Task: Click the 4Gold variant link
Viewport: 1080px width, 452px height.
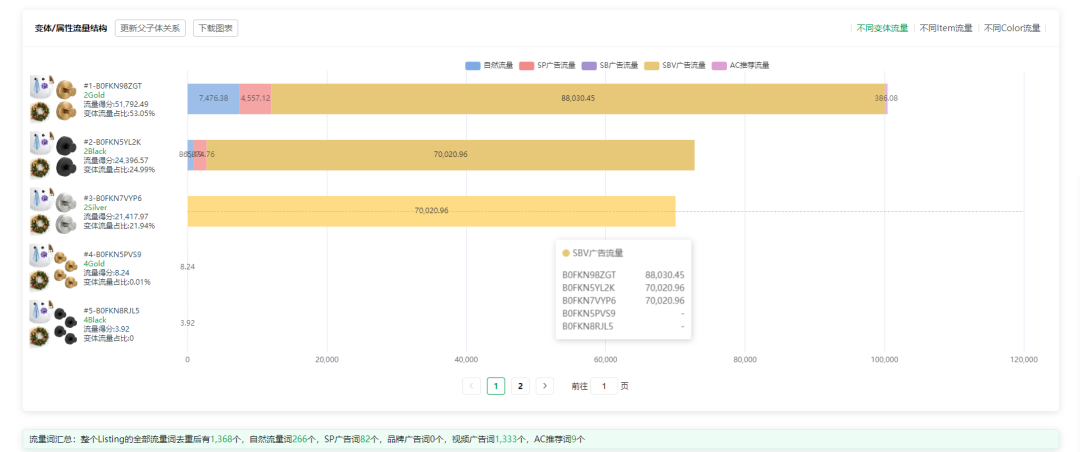Action: click(x=94, y=263)
